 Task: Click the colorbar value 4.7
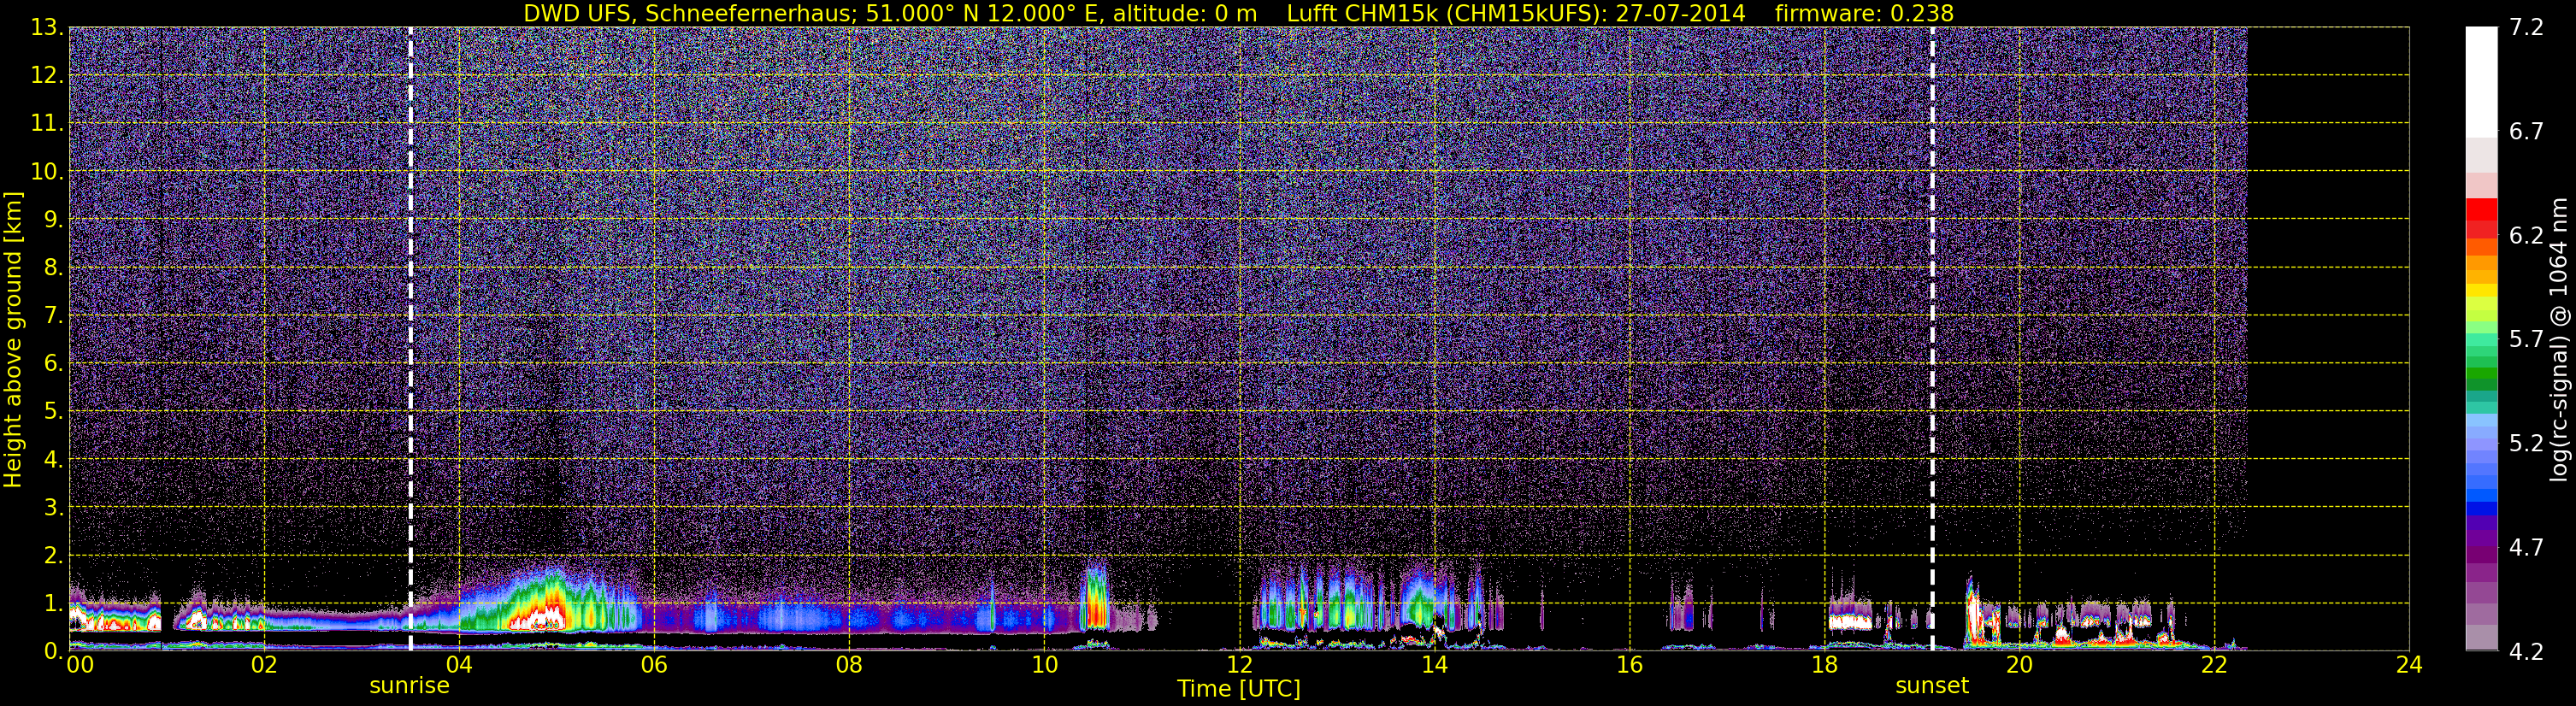click(2527, 547)
